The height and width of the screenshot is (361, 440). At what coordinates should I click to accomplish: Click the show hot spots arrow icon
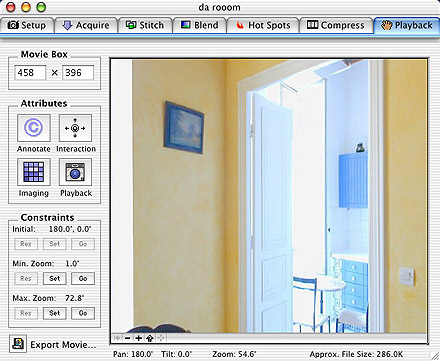click(x=149, y=338)
